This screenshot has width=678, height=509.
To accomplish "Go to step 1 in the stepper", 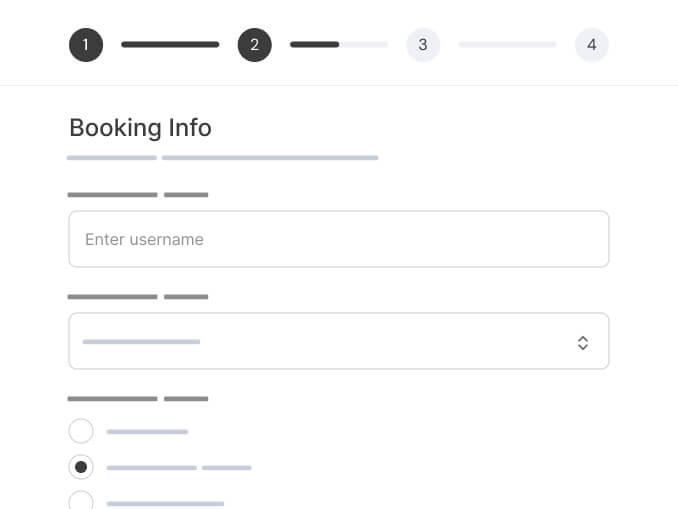I will tap(86, 45).
